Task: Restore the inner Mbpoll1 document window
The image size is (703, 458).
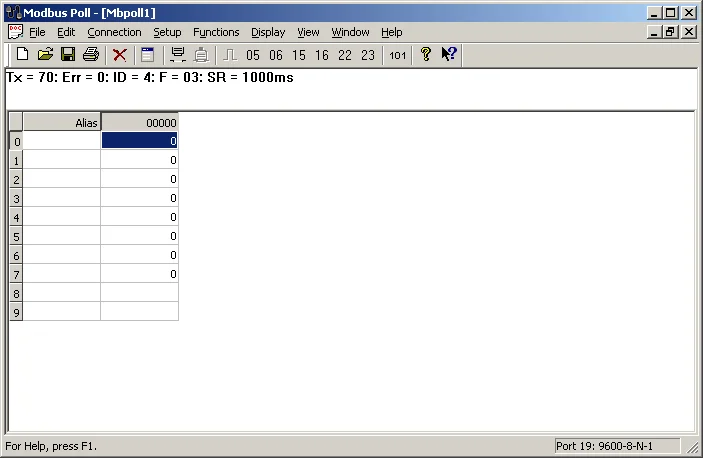Action: (670, 32)
